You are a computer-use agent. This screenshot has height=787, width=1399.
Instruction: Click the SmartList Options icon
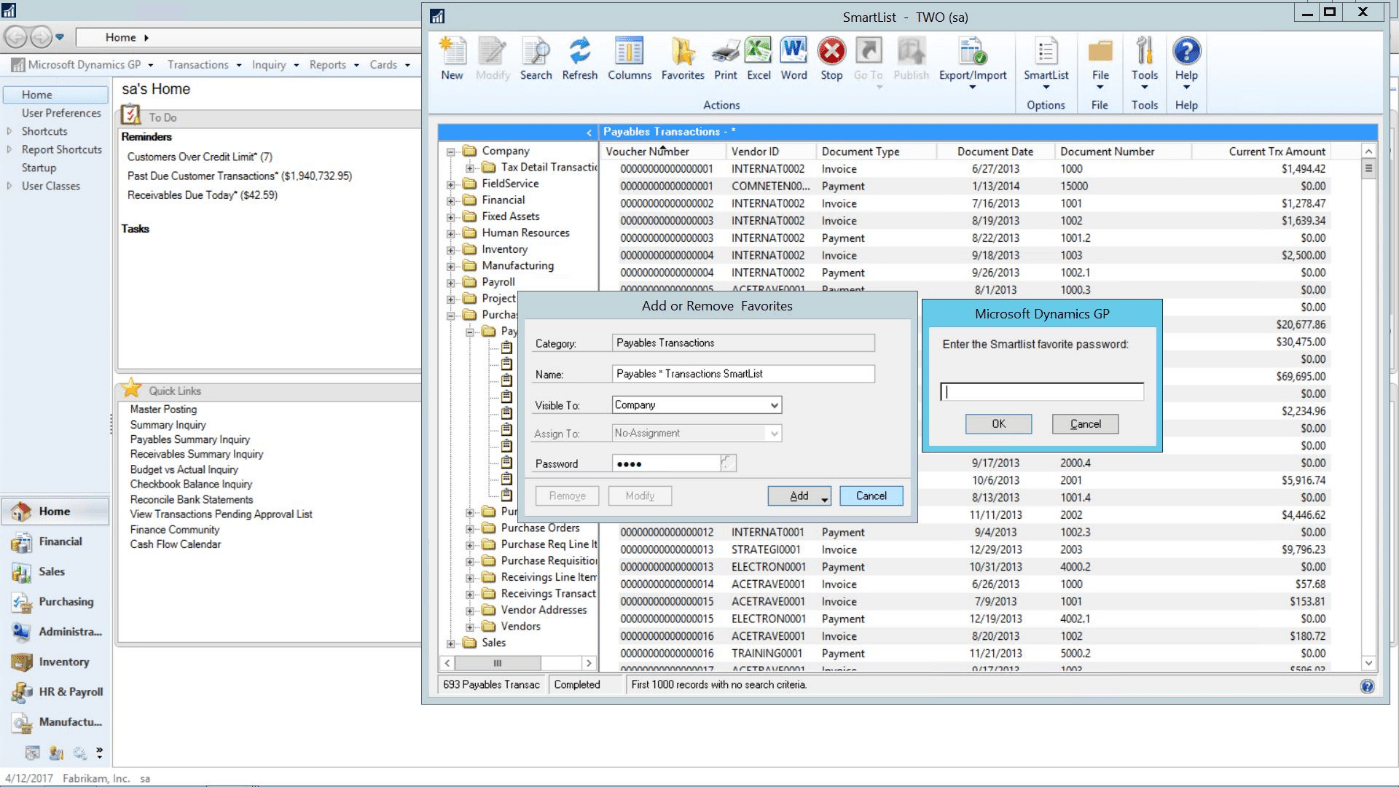coord(1046,51)
